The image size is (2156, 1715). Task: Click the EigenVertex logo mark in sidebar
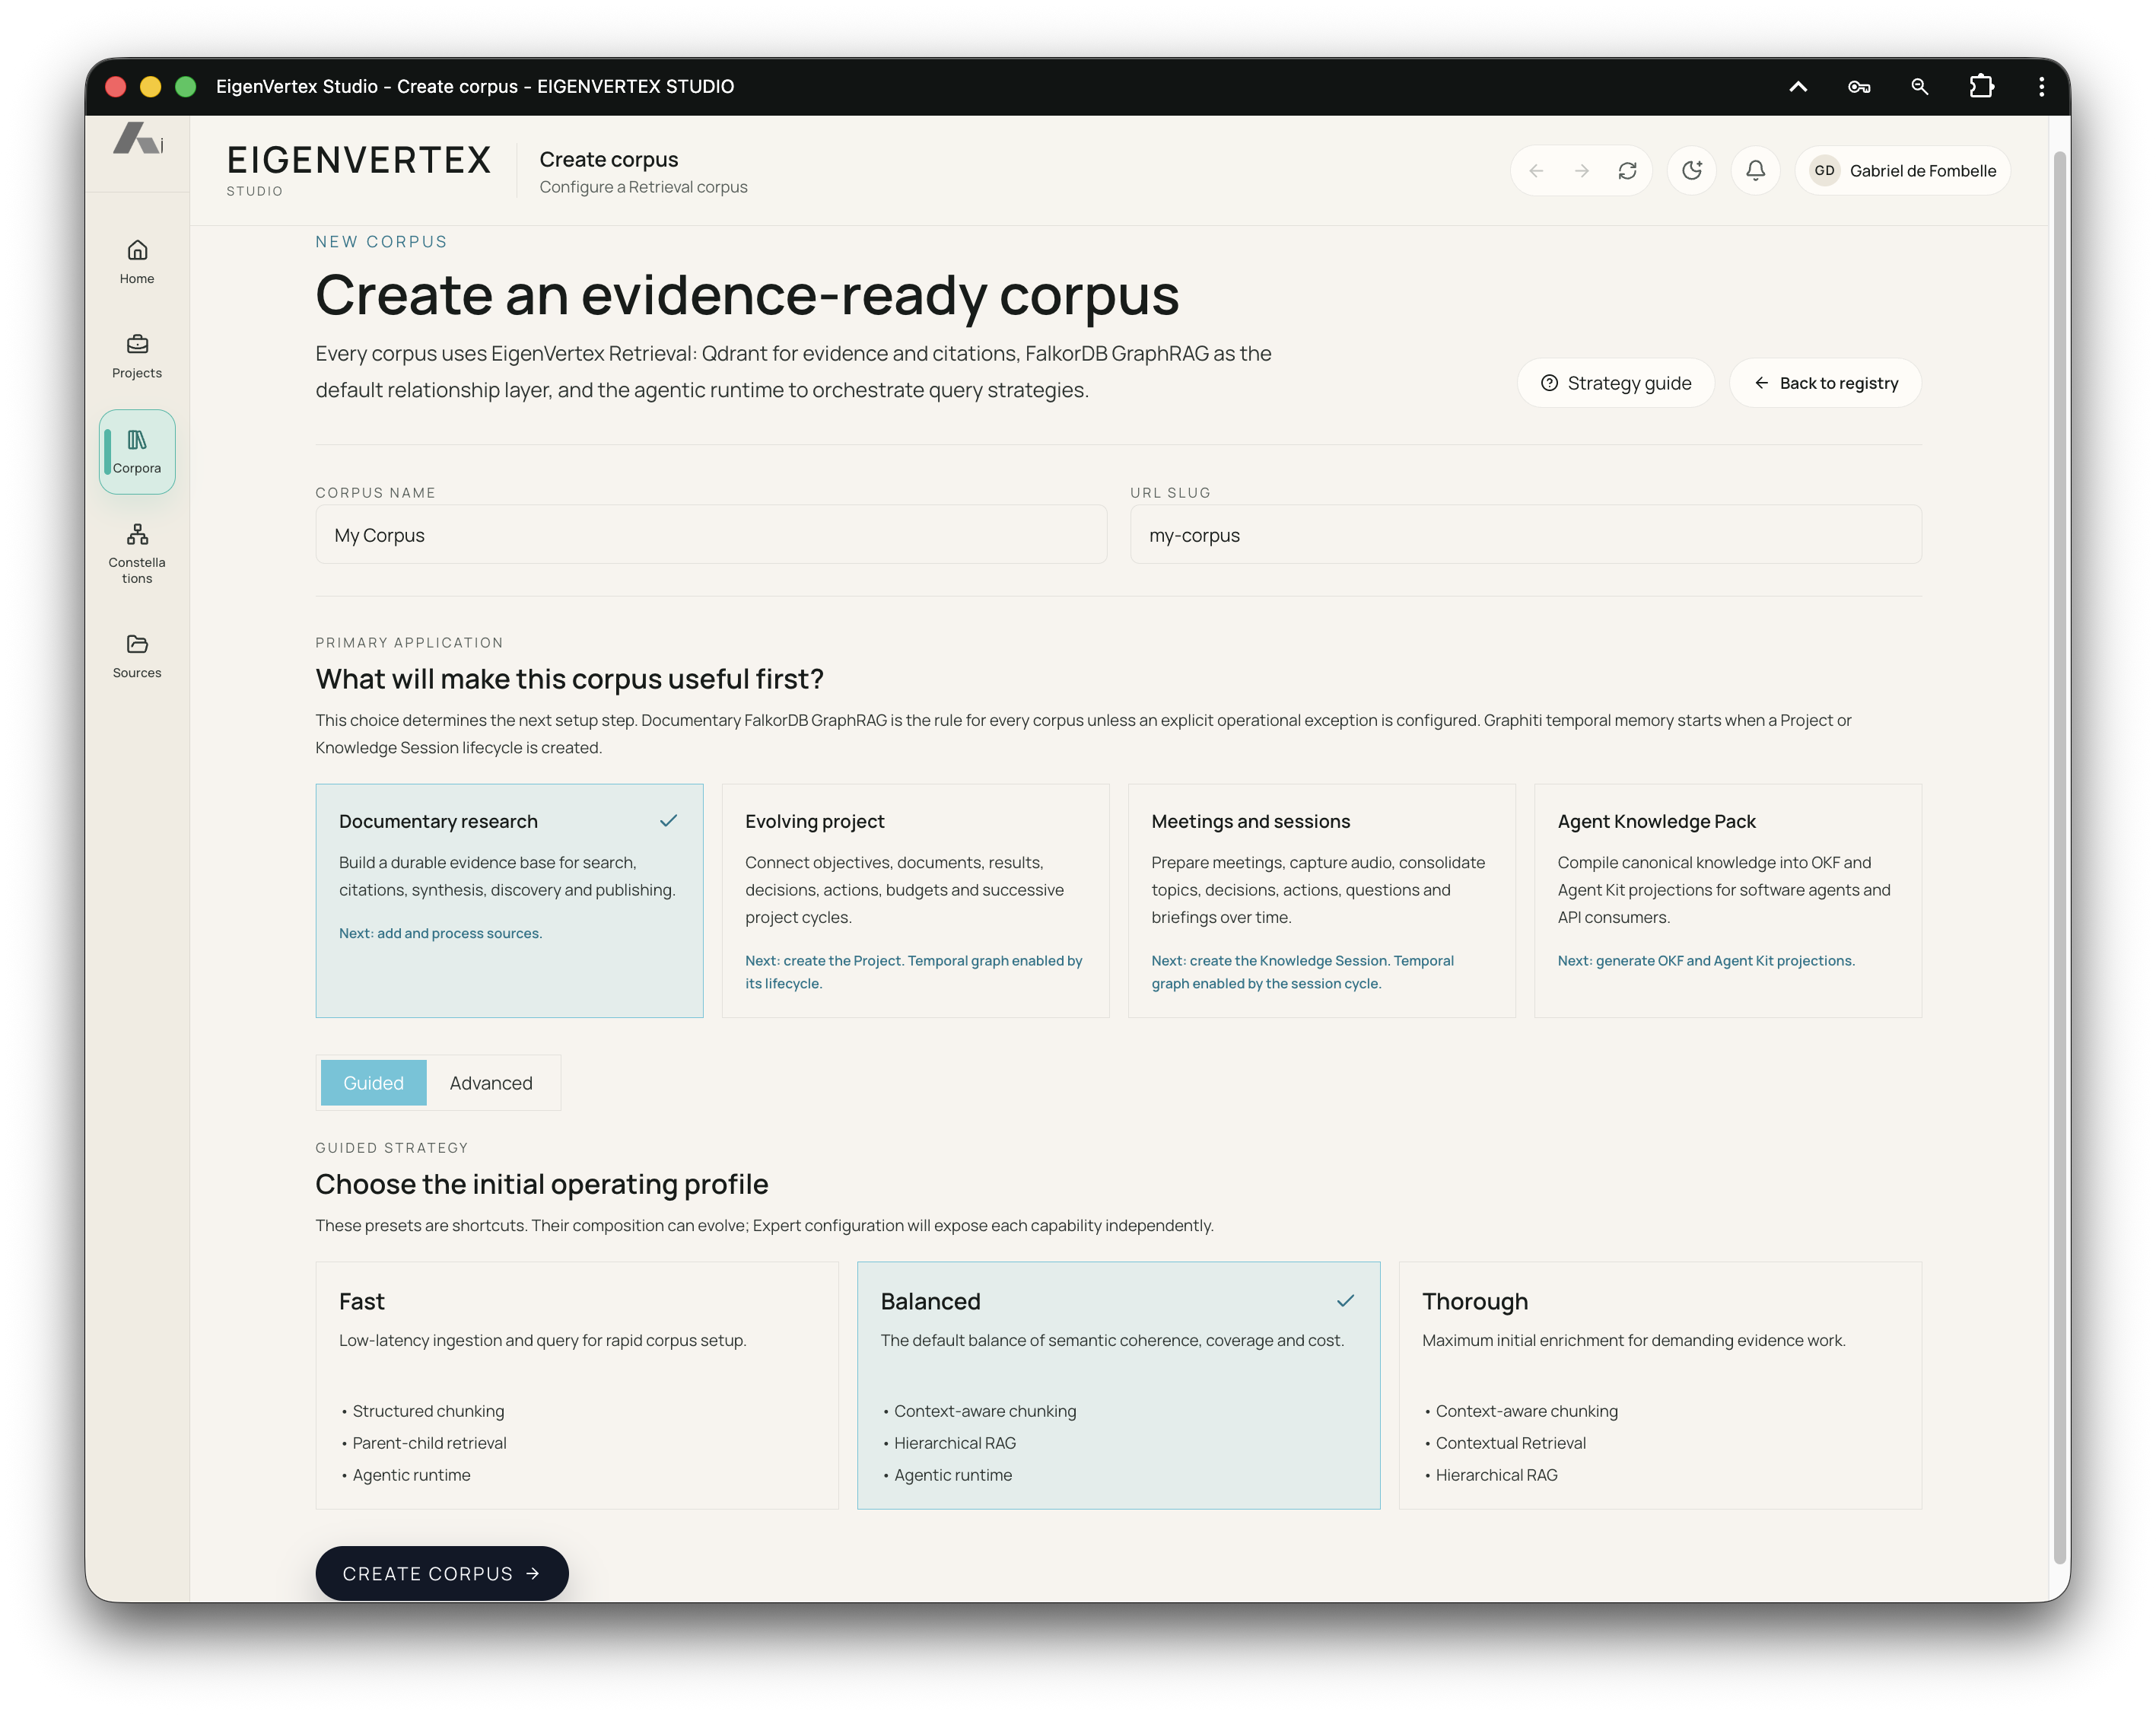(x=138, y=139)
